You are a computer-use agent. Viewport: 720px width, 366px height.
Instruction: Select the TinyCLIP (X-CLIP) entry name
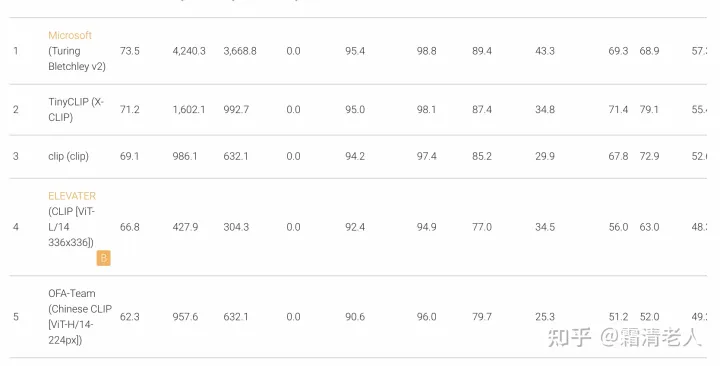76,110
